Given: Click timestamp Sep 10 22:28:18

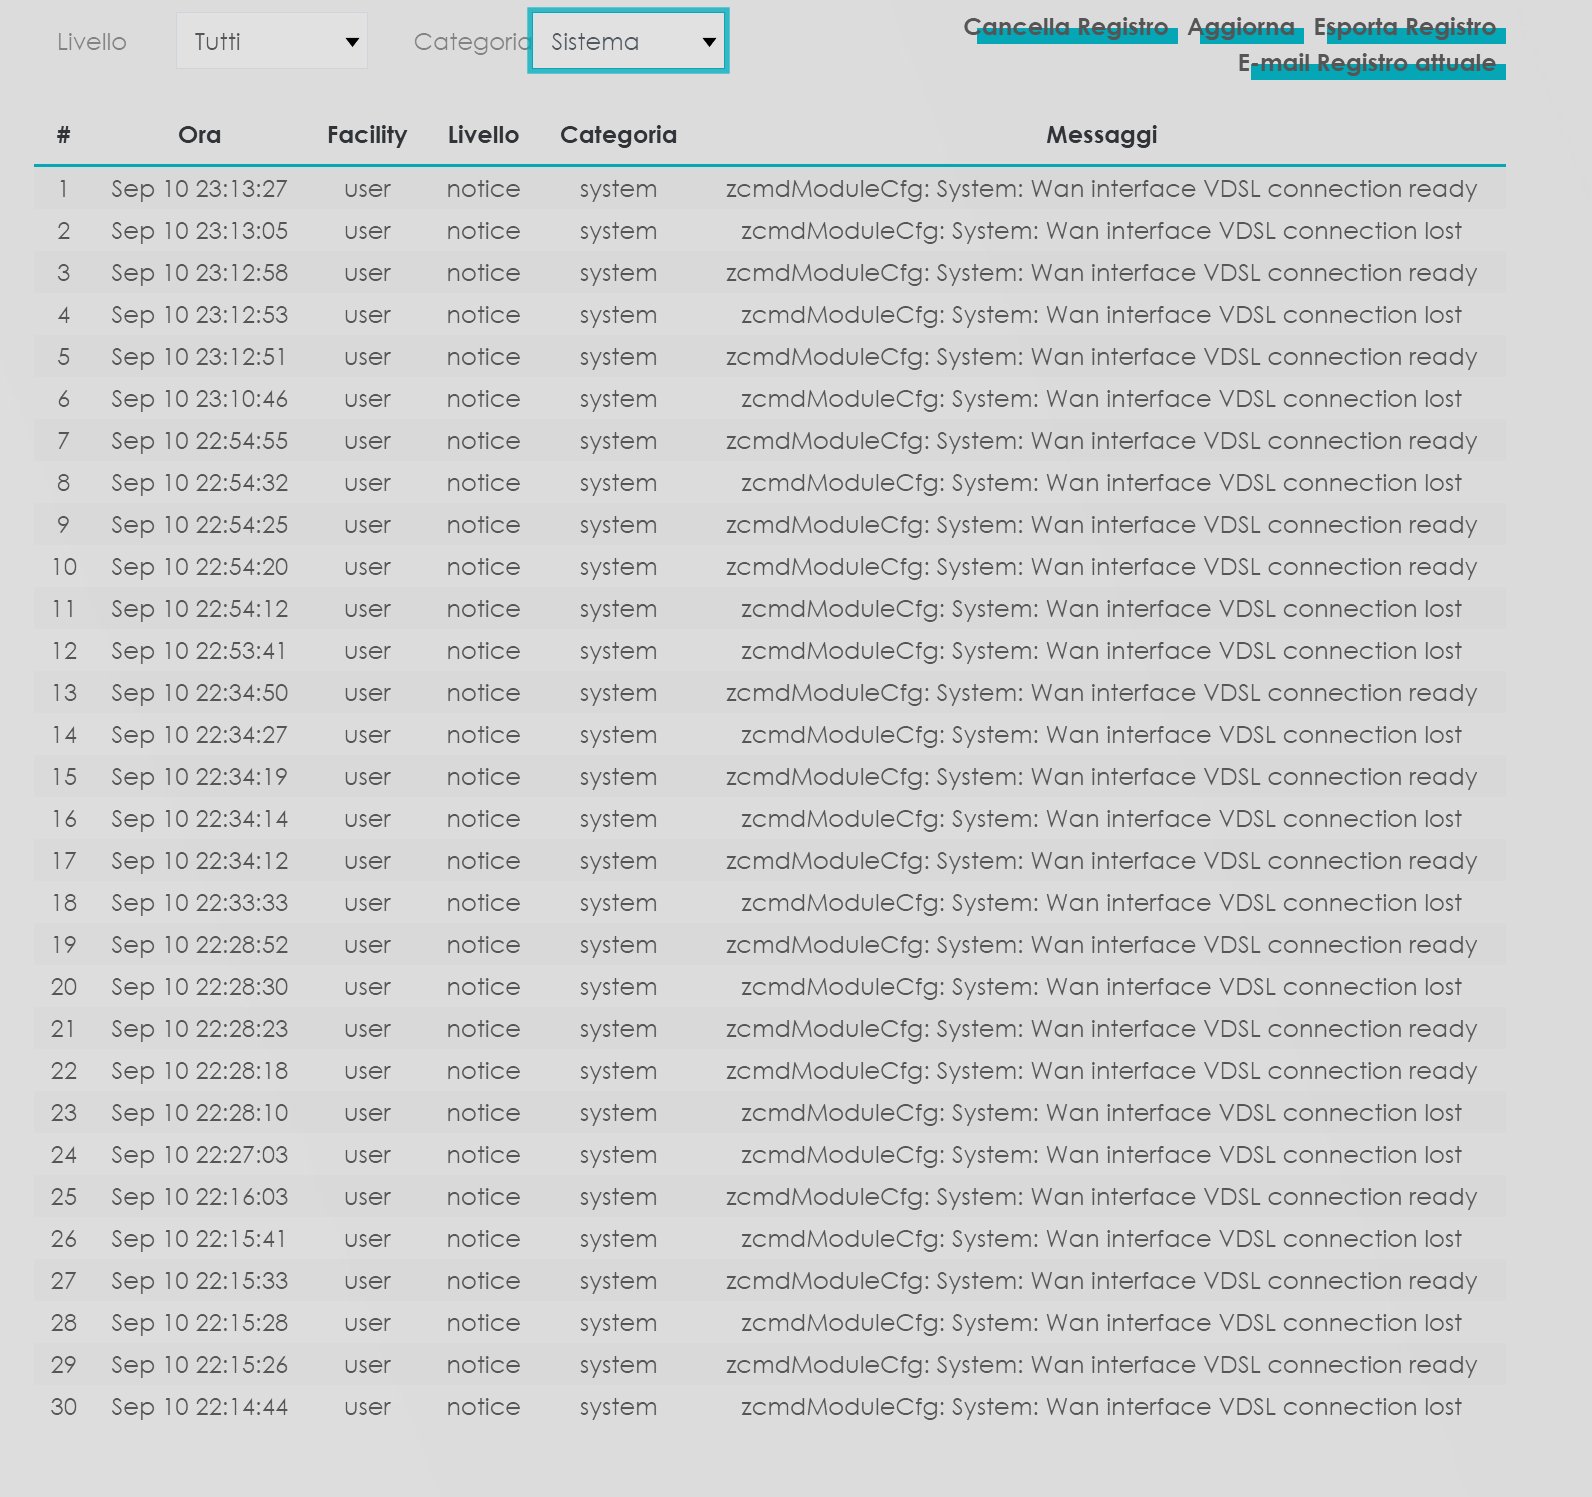Looking at the screenshot, I should 199,1071.
